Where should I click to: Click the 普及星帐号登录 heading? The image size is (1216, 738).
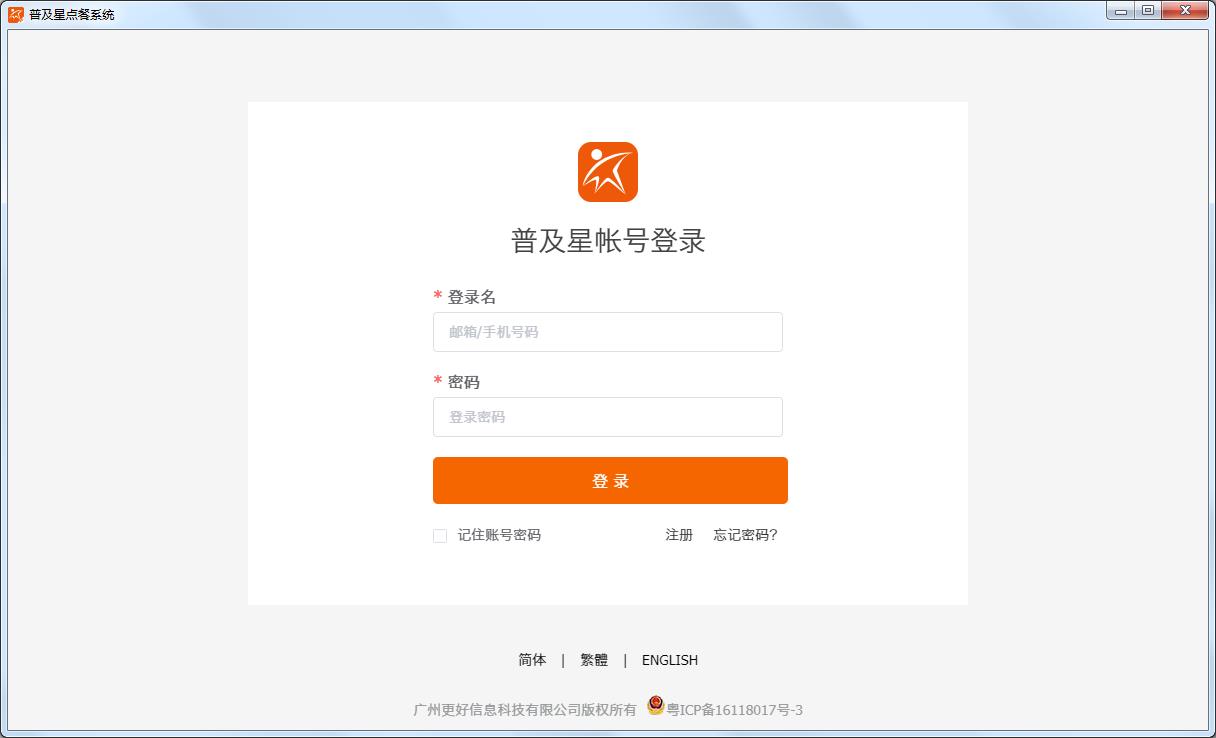[x=608, y=241]
